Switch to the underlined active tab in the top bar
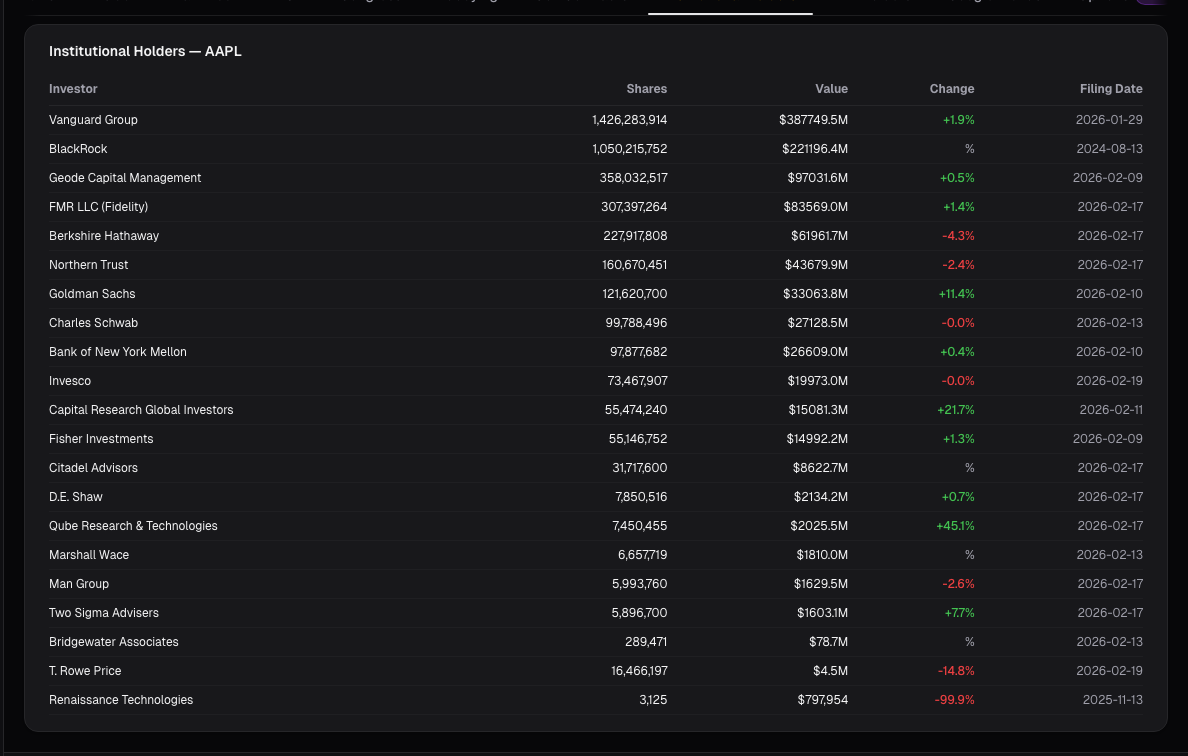The width and height of the screenshot is (1188, 756). pyautogui.click(x=730, y=4)
